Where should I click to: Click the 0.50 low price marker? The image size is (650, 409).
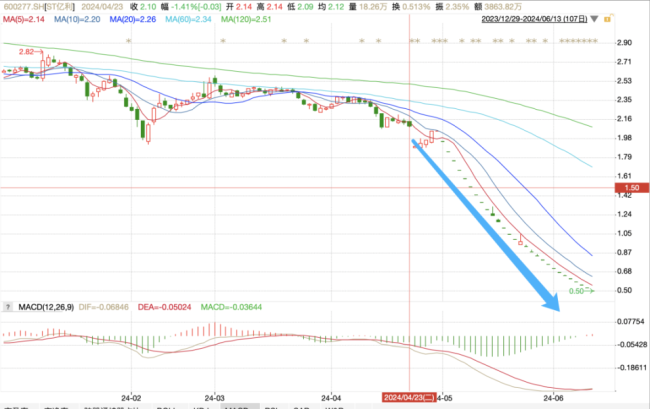[578, 291]
